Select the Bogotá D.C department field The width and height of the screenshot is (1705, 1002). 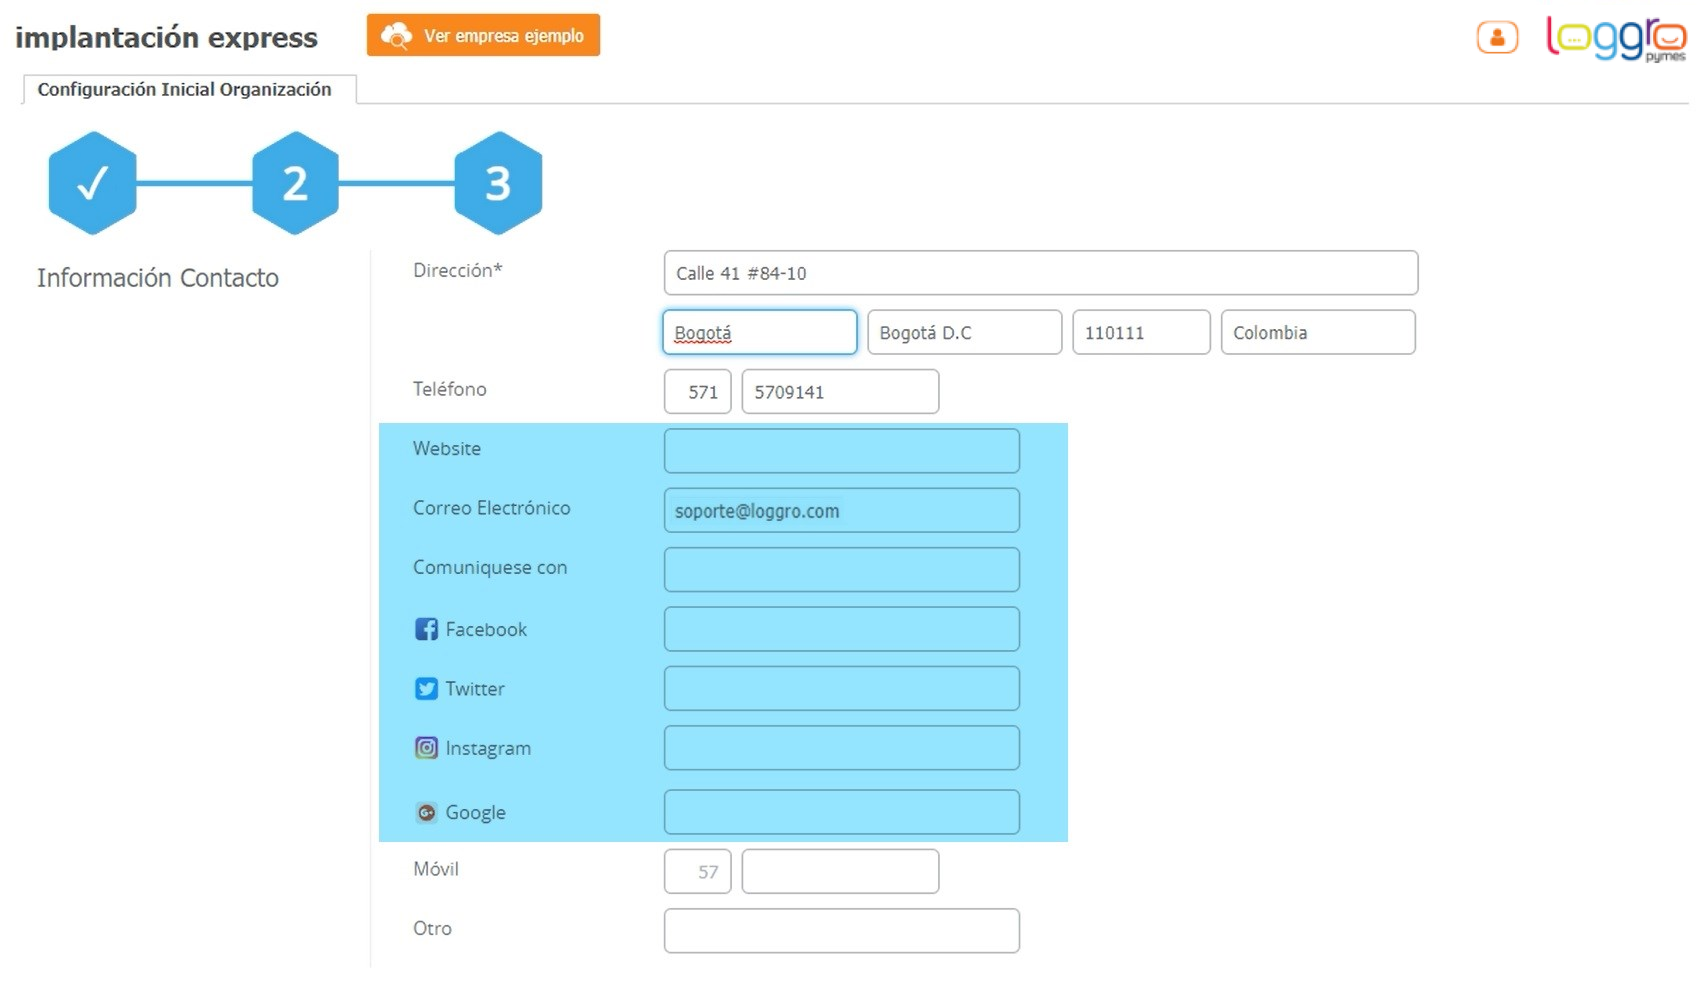click(964, 332)
